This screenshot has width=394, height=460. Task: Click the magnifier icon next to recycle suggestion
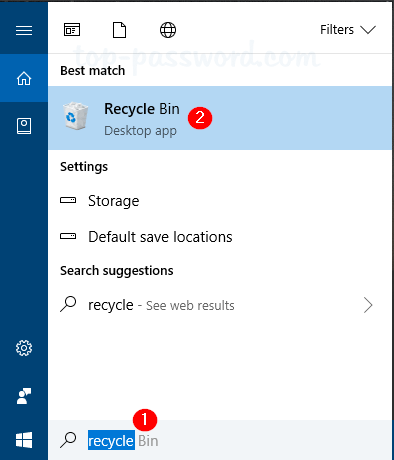point(68,304)
